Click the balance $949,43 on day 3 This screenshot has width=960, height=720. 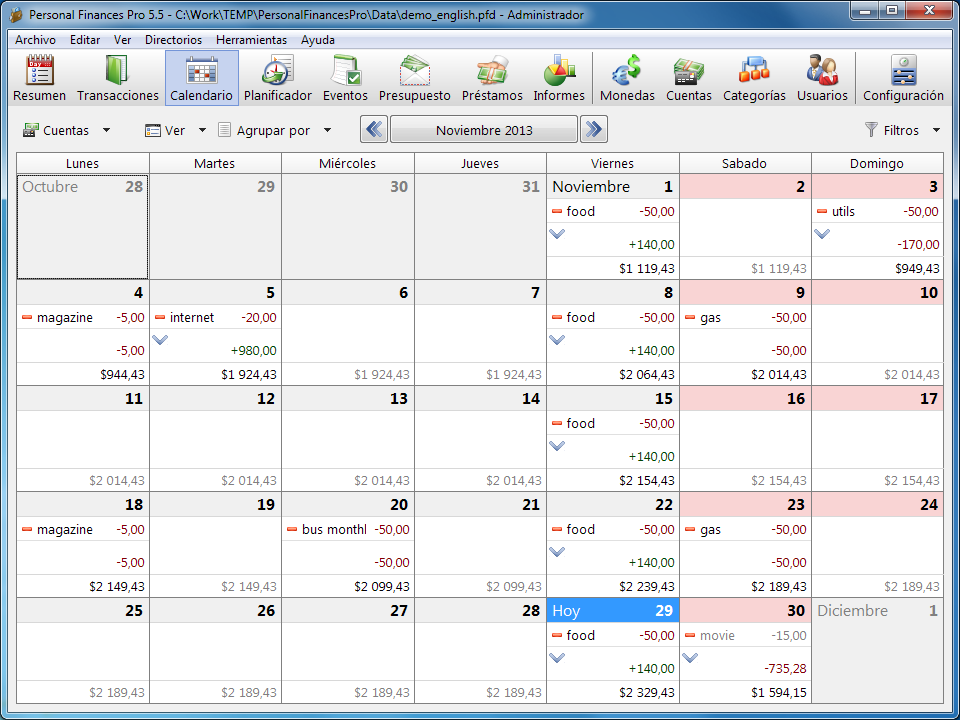click(x=917, y=268)
